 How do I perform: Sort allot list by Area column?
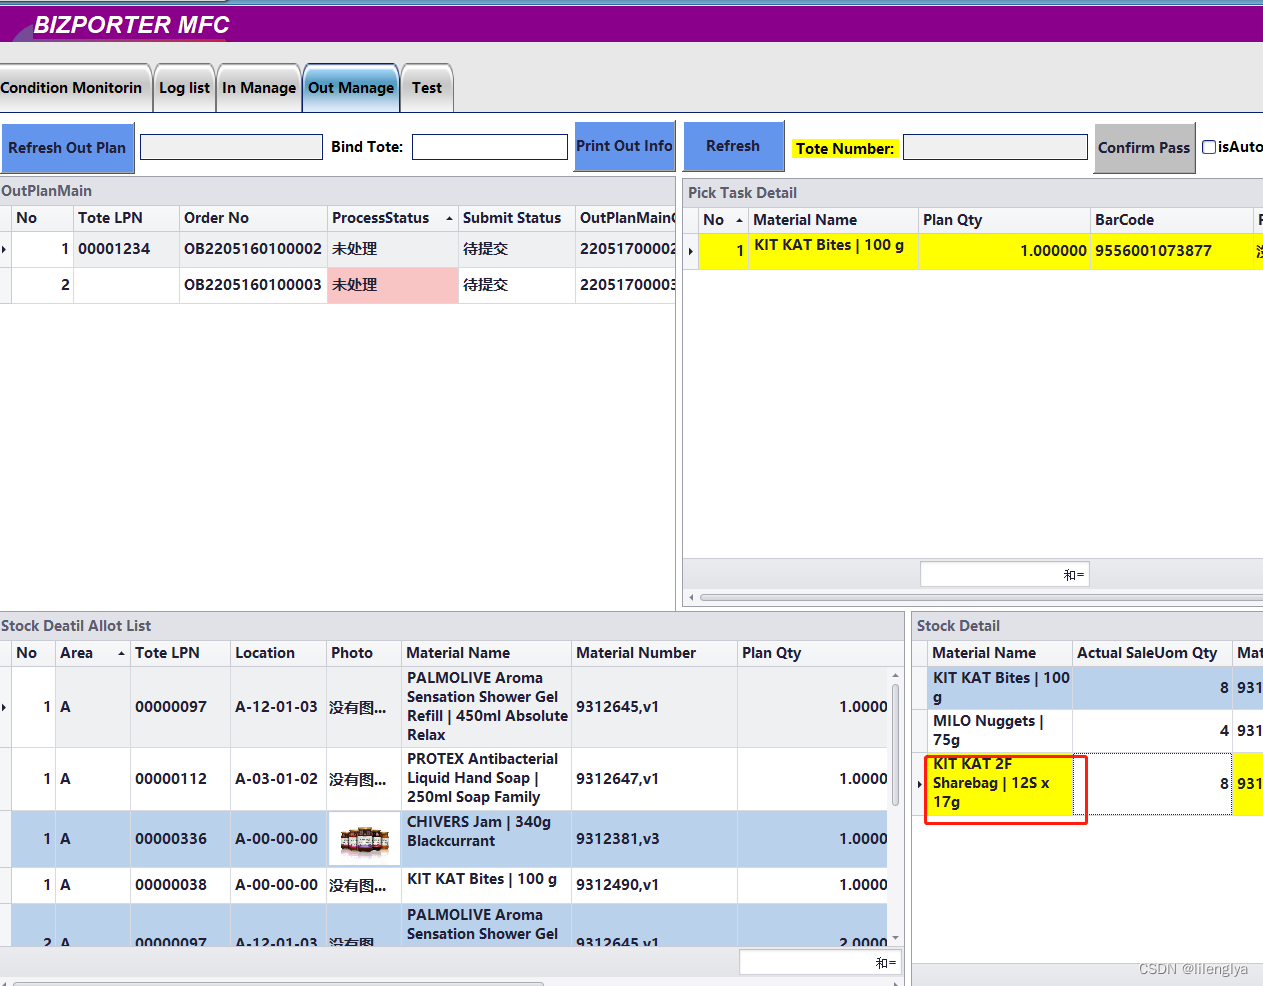pyautogui.click(x=93, y=653)
